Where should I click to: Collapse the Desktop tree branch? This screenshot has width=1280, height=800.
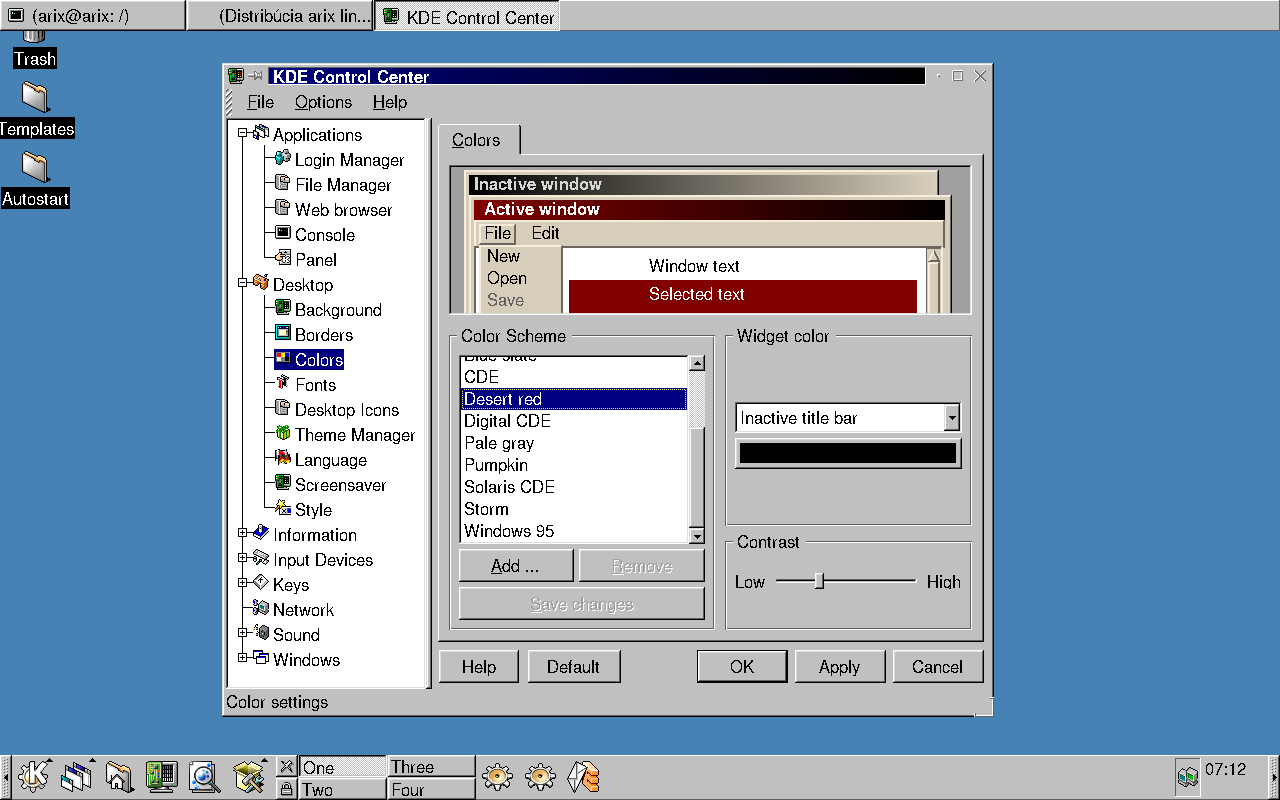(242, 283)
